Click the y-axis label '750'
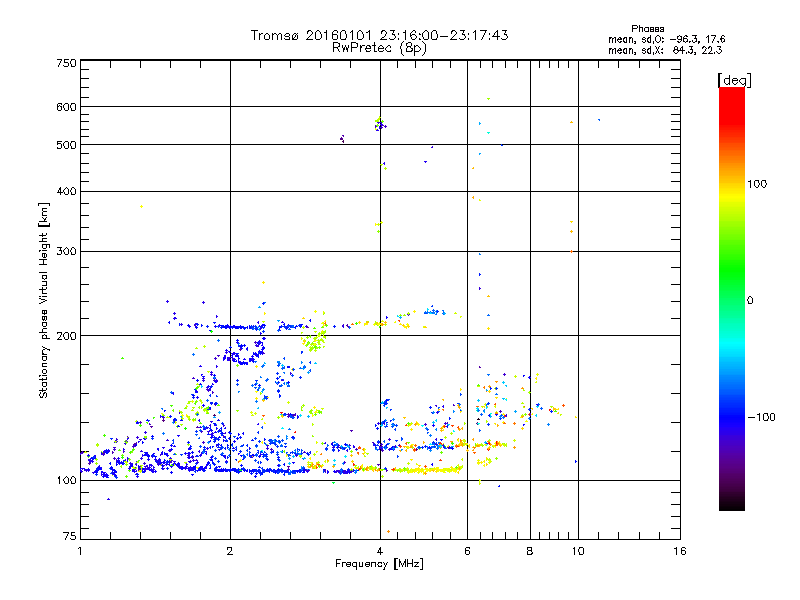Screen dimensions: 800x600 pos(66,63)
